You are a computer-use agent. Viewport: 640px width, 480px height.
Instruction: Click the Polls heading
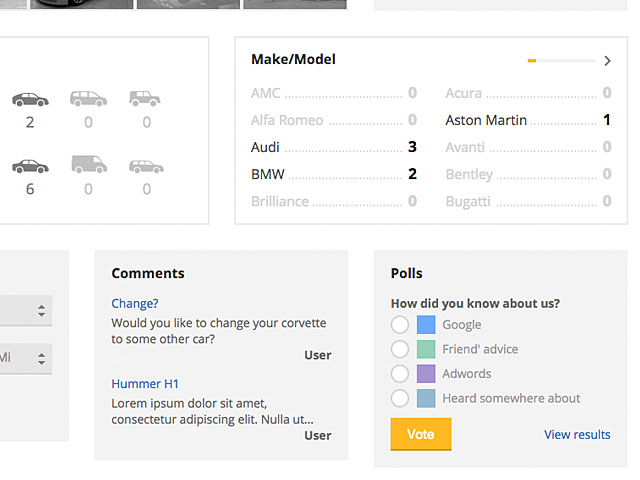407,273
